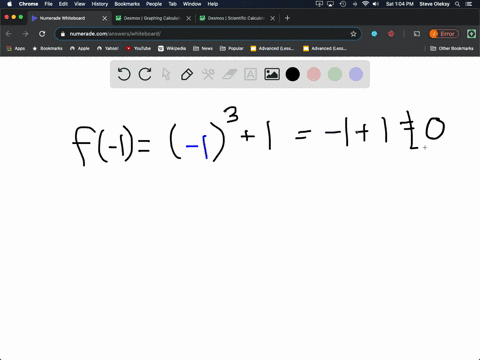
Task: Set pen color to blue-purple
Action: coord(356,74)
